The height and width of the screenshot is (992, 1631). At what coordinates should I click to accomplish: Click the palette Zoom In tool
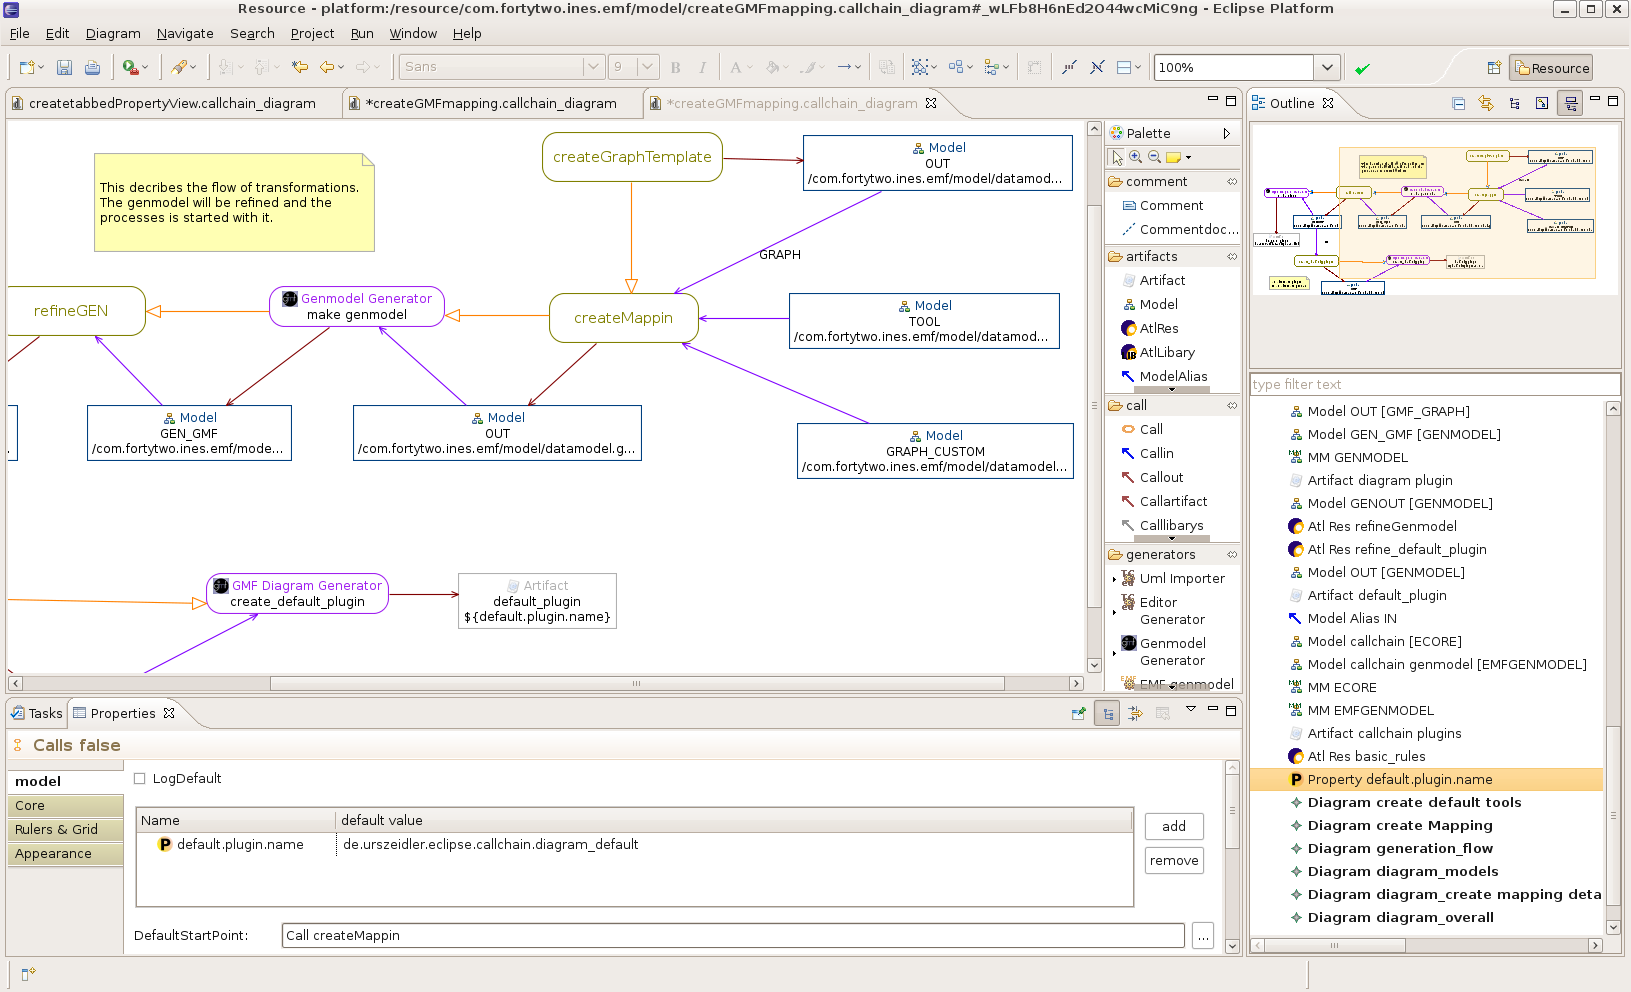pyautogui.click(x=1135, y=157)
